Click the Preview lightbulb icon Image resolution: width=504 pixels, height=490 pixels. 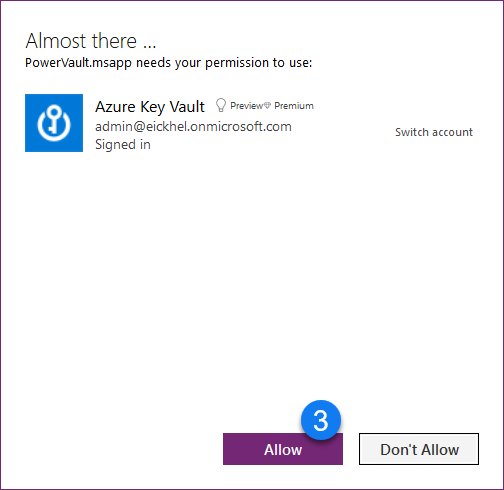[221, 105]
